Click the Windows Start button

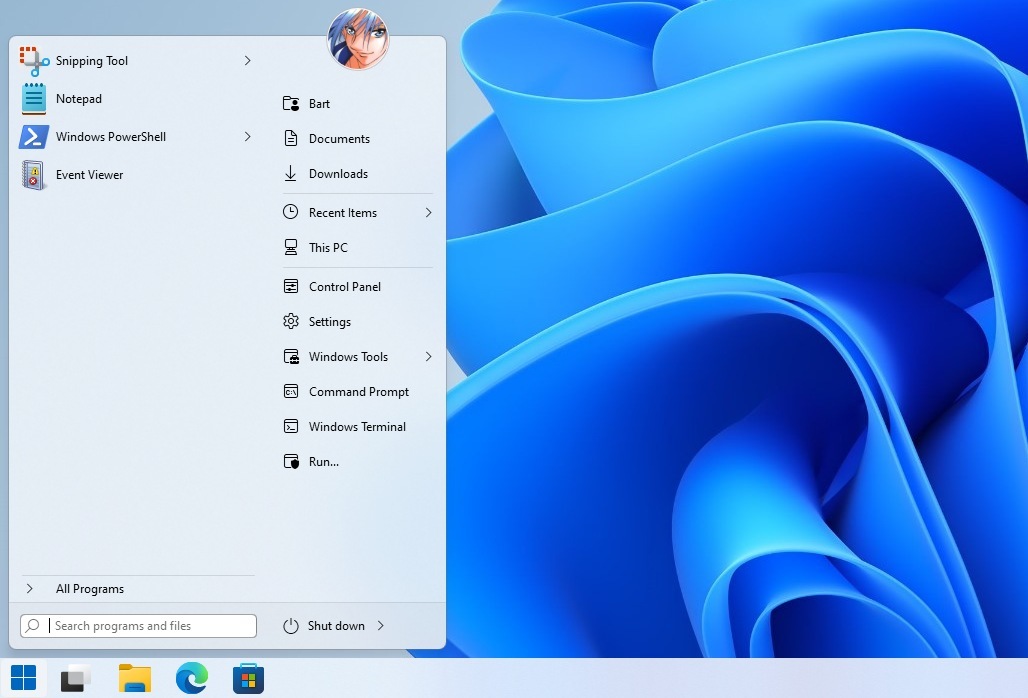(23, 678)
